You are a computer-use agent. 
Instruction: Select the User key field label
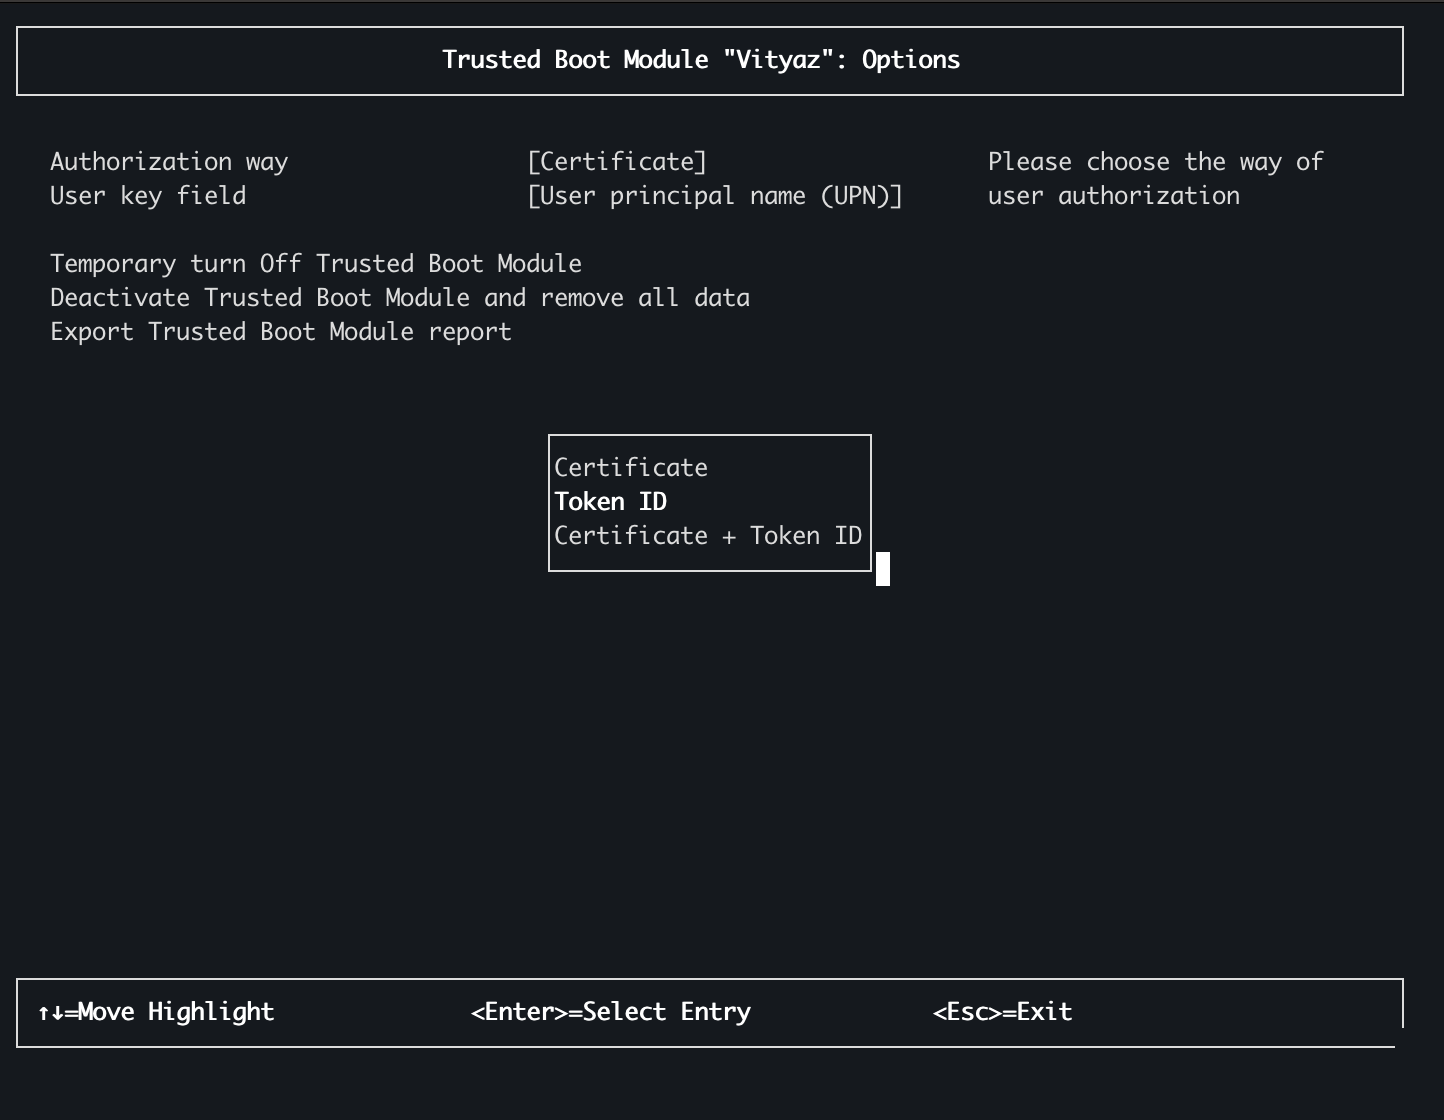(148, 196)
